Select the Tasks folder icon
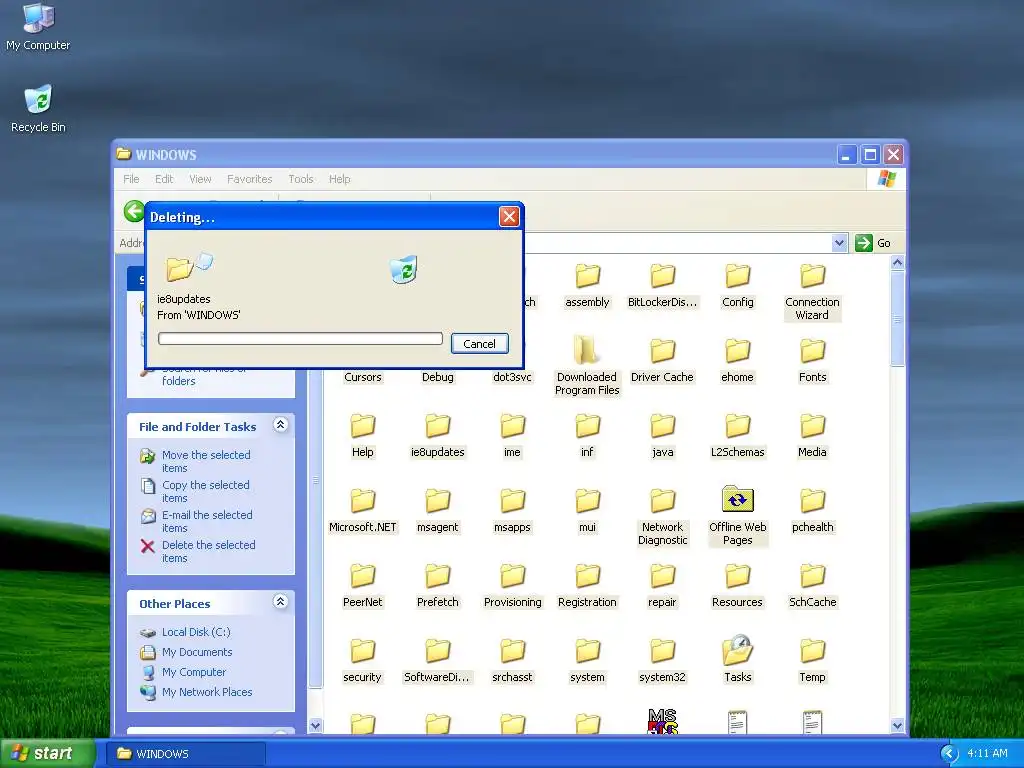Image resolution: width=1024 pixels, height=768 pixels. click(737, 650)
